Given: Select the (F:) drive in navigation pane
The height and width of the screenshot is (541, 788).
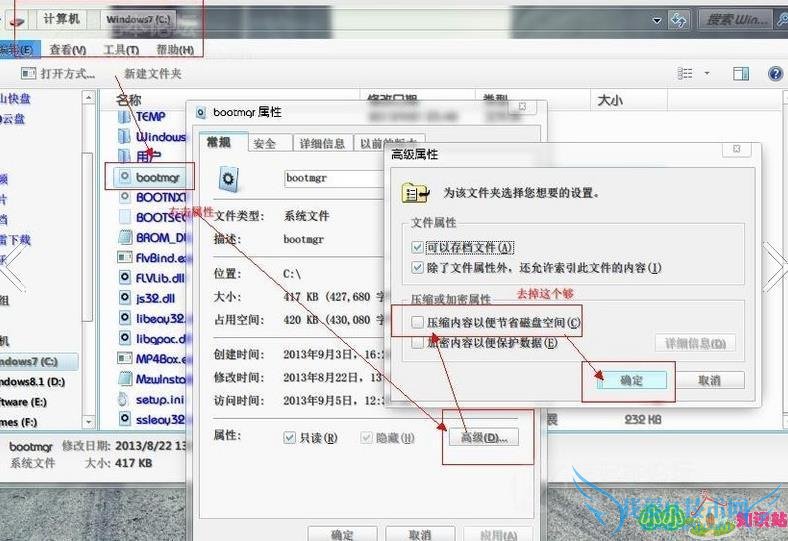Looking at the screenshot, I should click(x=19, y=422).
